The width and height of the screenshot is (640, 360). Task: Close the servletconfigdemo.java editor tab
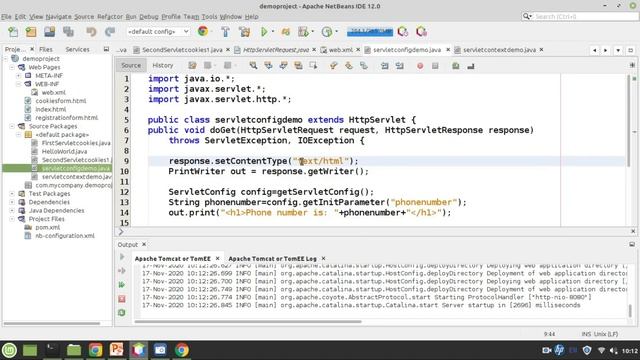point(448,50)
